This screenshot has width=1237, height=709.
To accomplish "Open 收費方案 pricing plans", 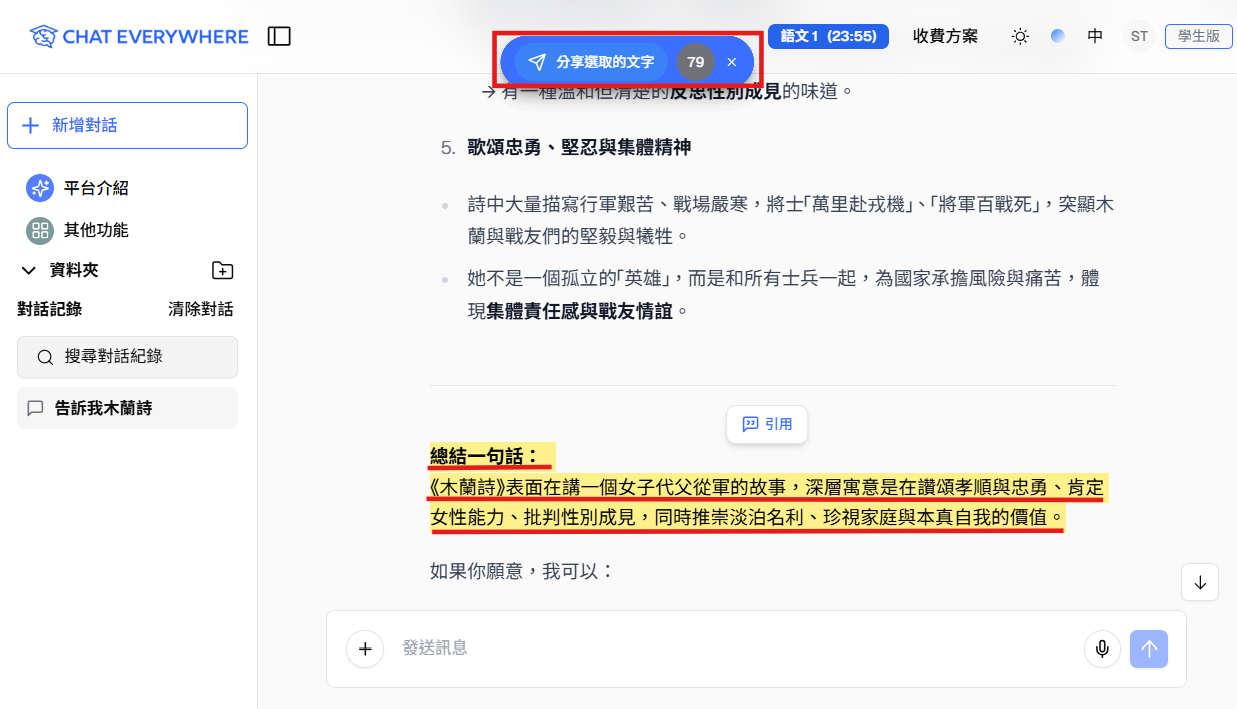I will [x=945, y=37].
